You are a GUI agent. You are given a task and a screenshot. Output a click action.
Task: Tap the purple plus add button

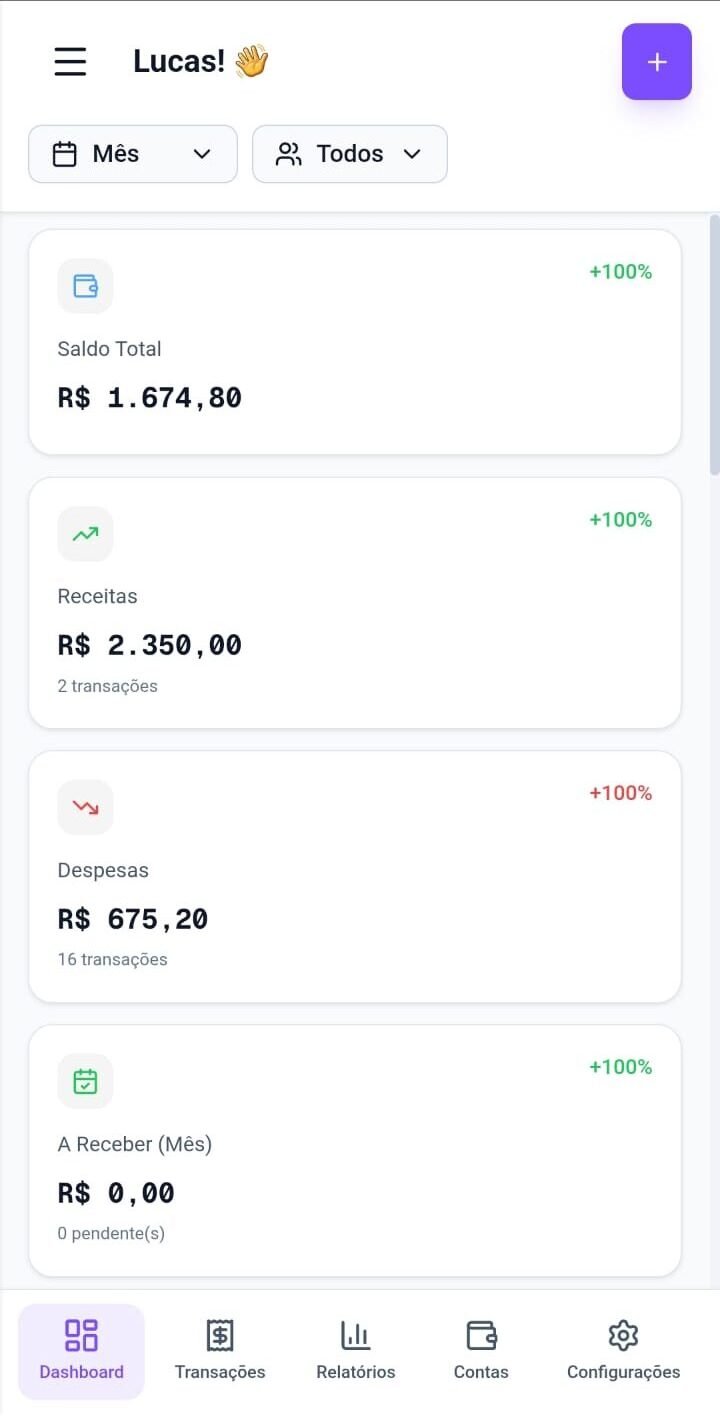(x=656, y=62)
